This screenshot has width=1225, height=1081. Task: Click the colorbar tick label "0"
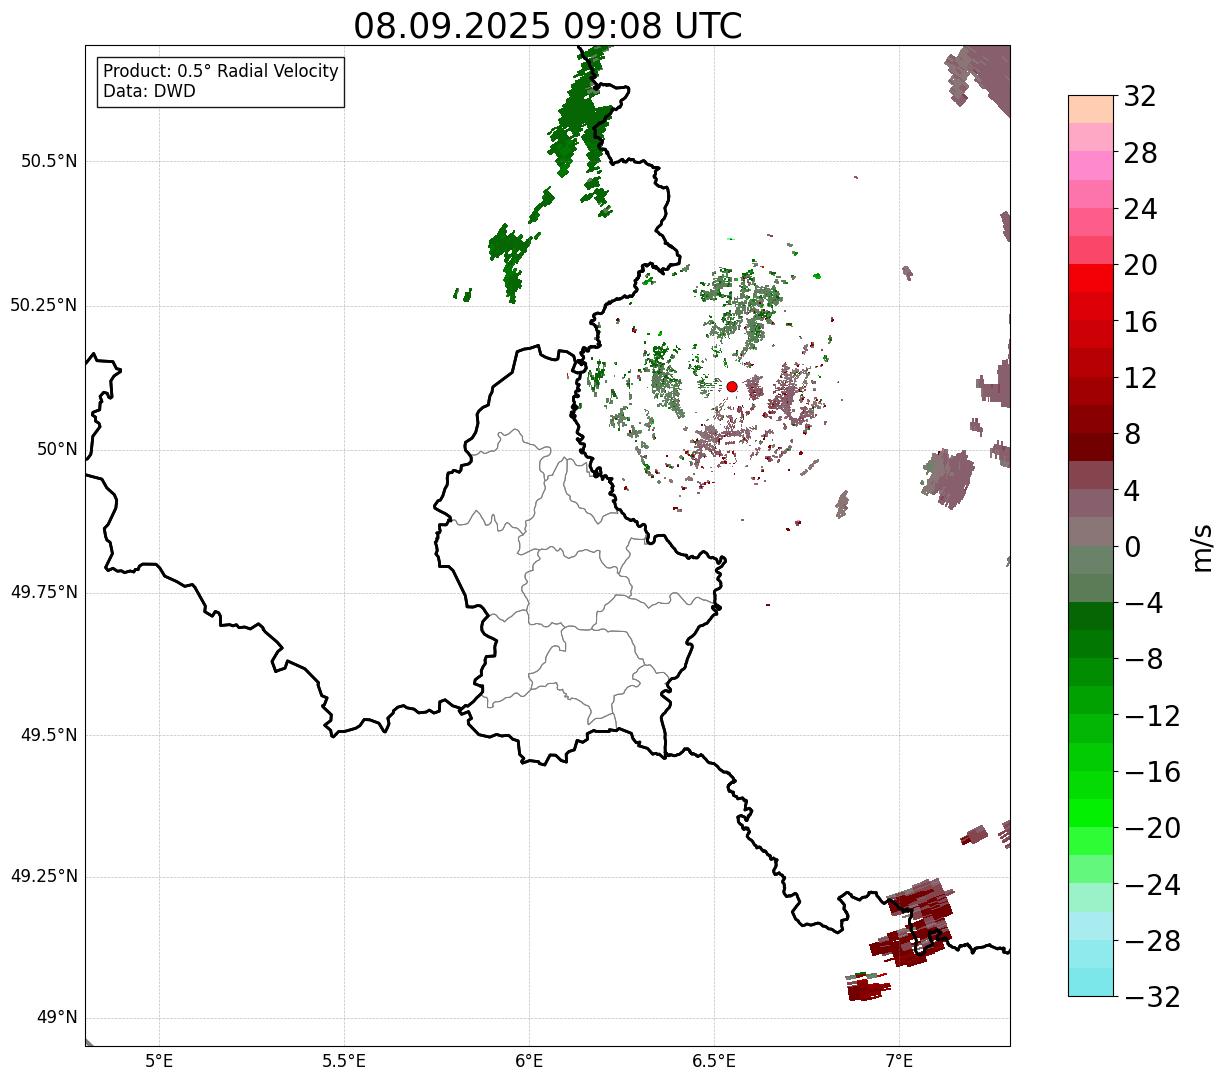1132,547
